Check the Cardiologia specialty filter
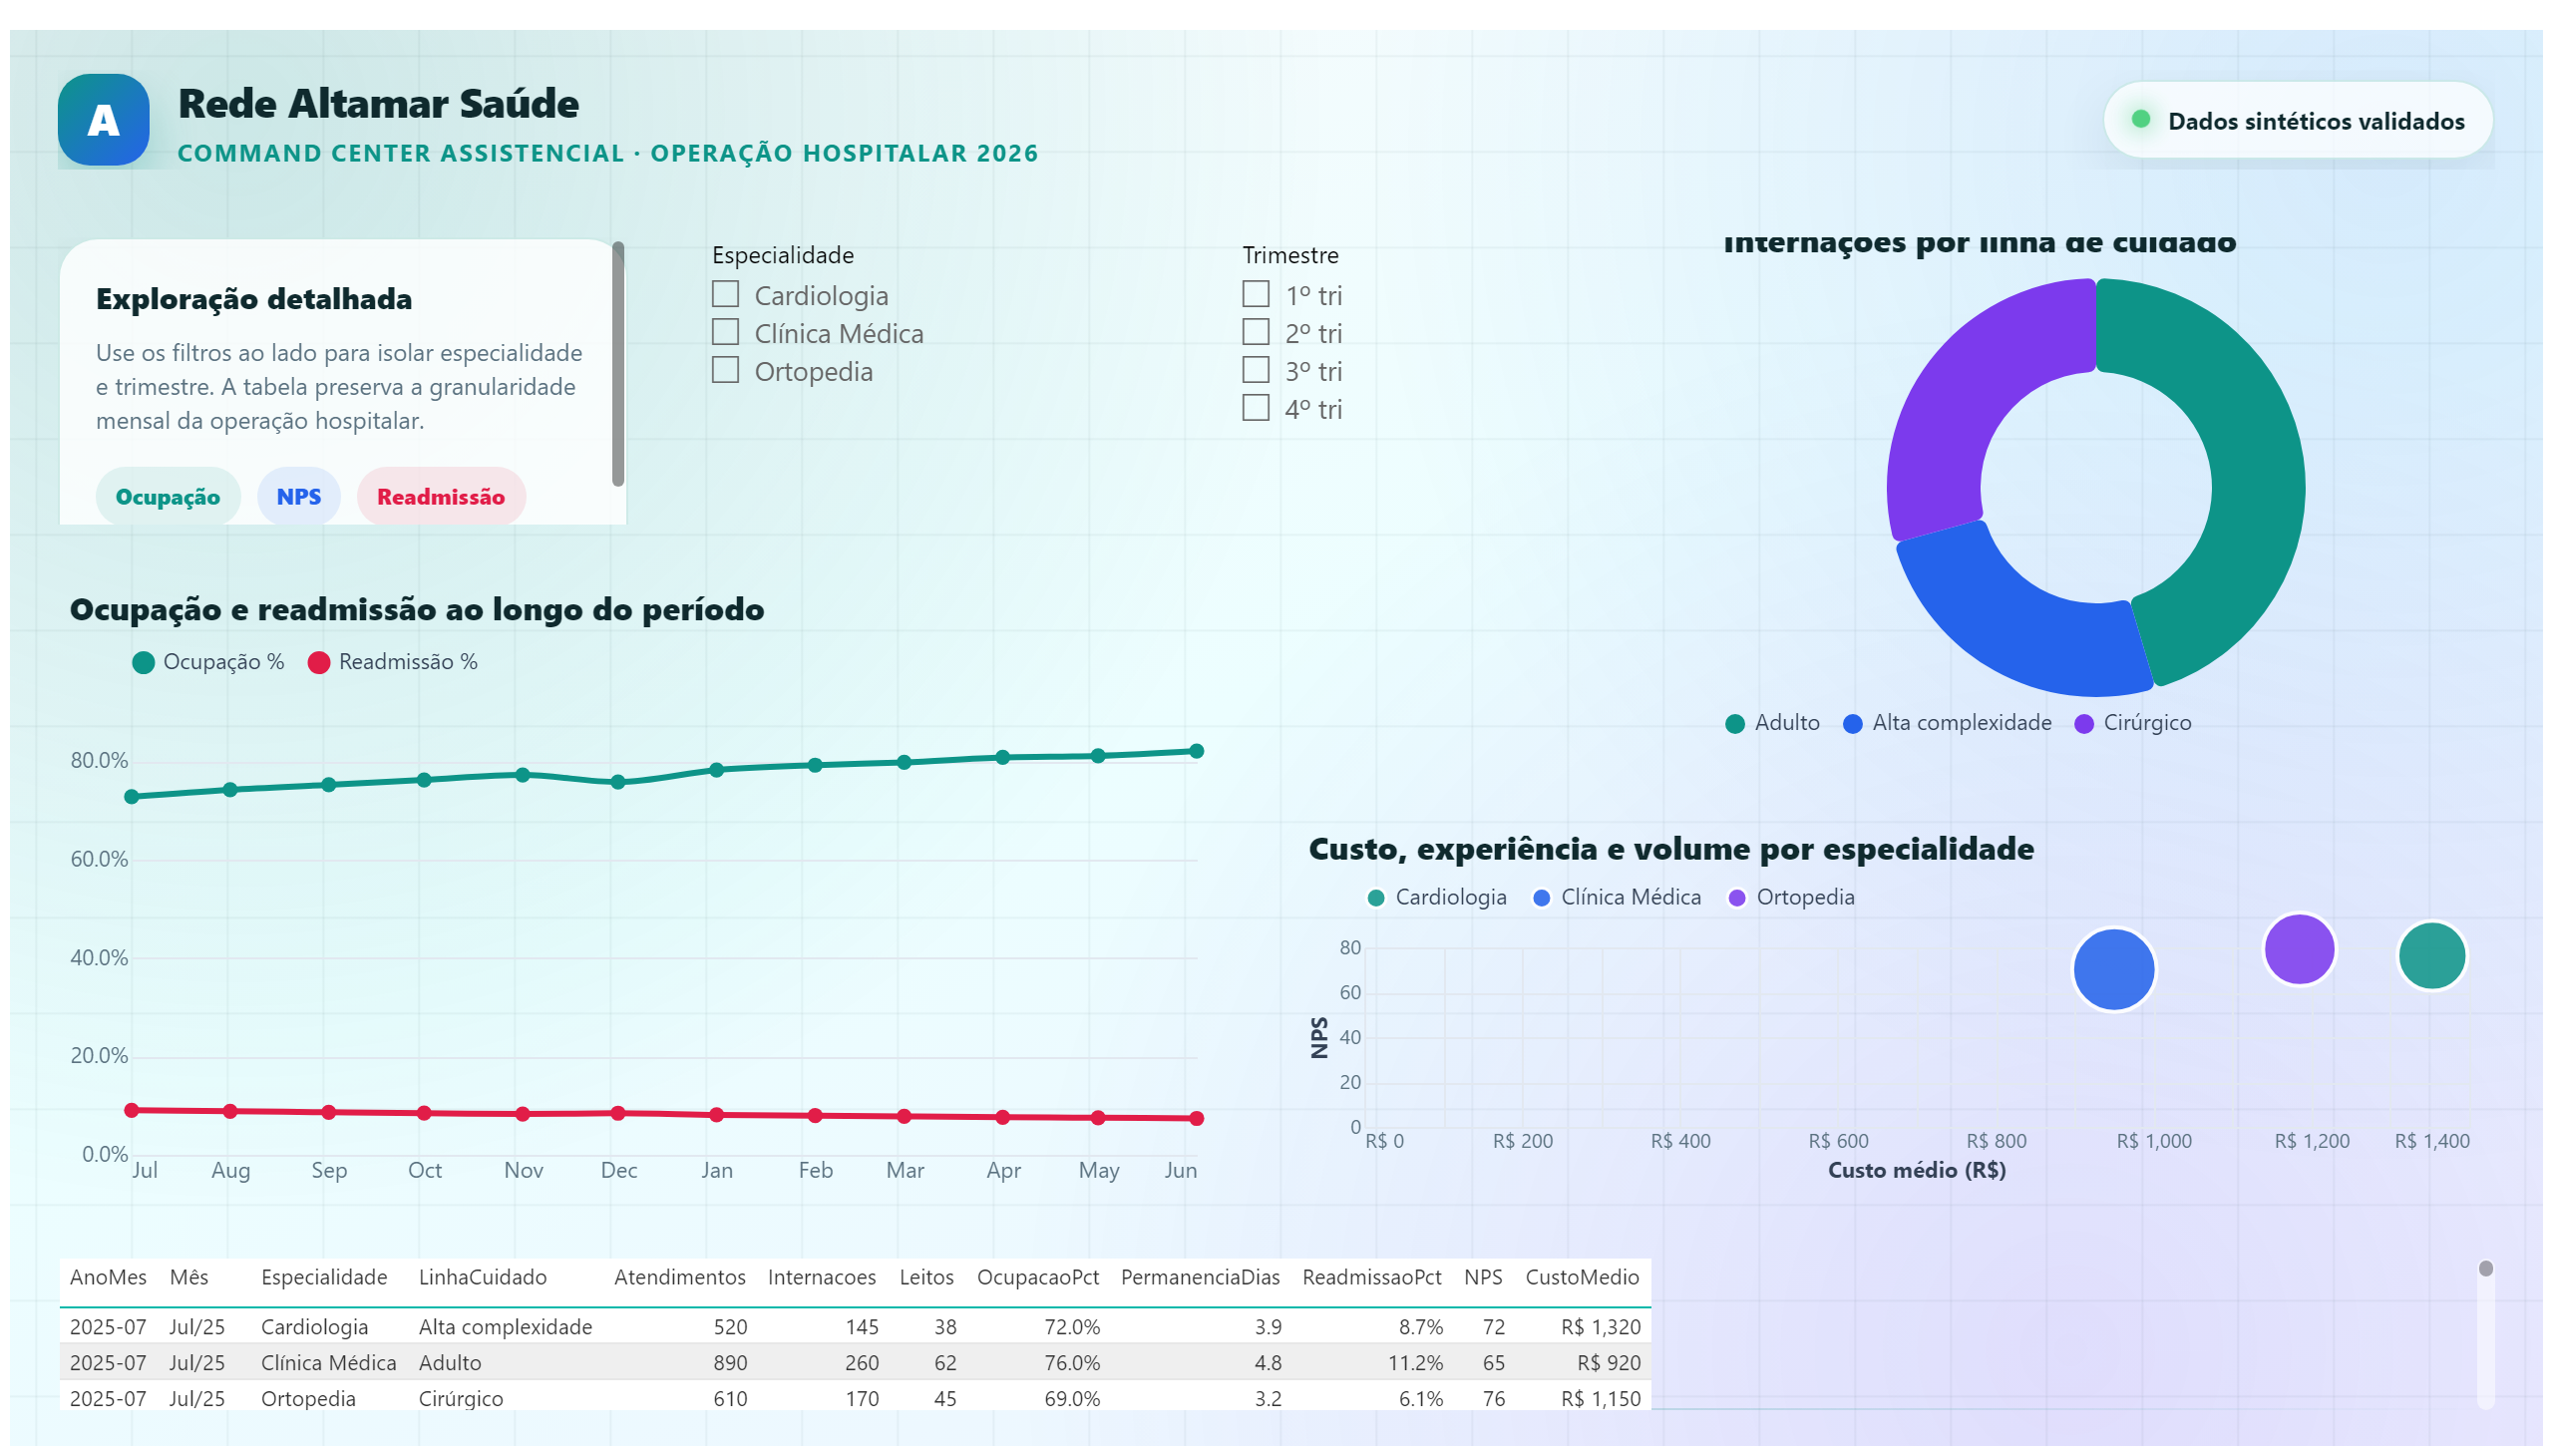 click(x=725, y=294)
